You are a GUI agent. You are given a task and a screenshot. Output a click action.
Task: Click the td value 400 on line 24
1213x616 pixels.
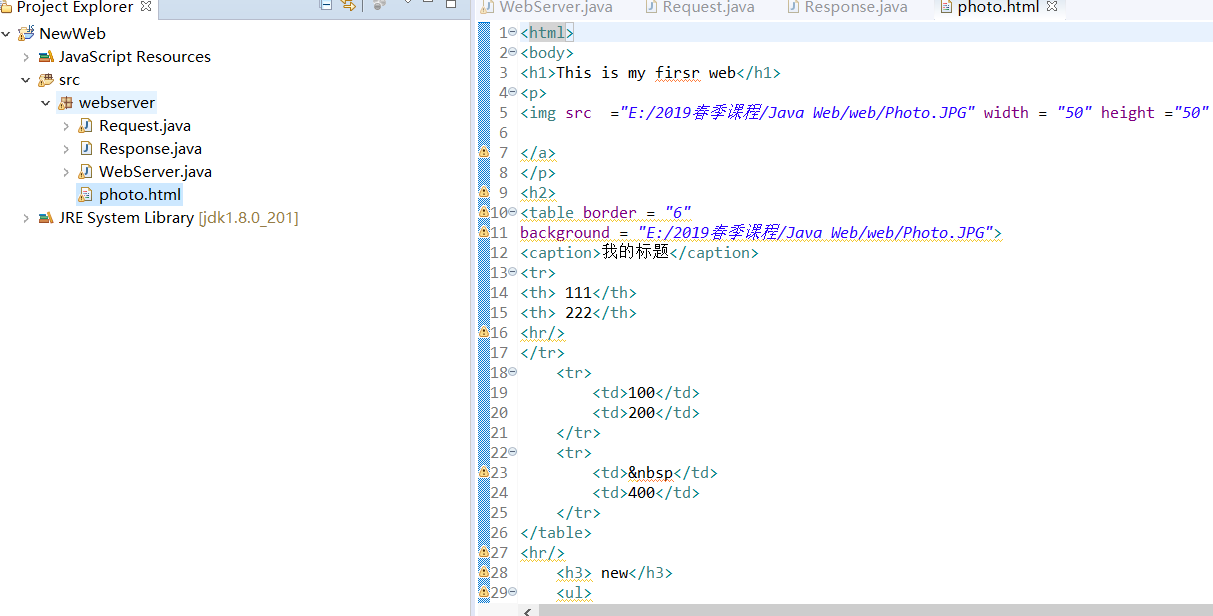click(641, 492)
